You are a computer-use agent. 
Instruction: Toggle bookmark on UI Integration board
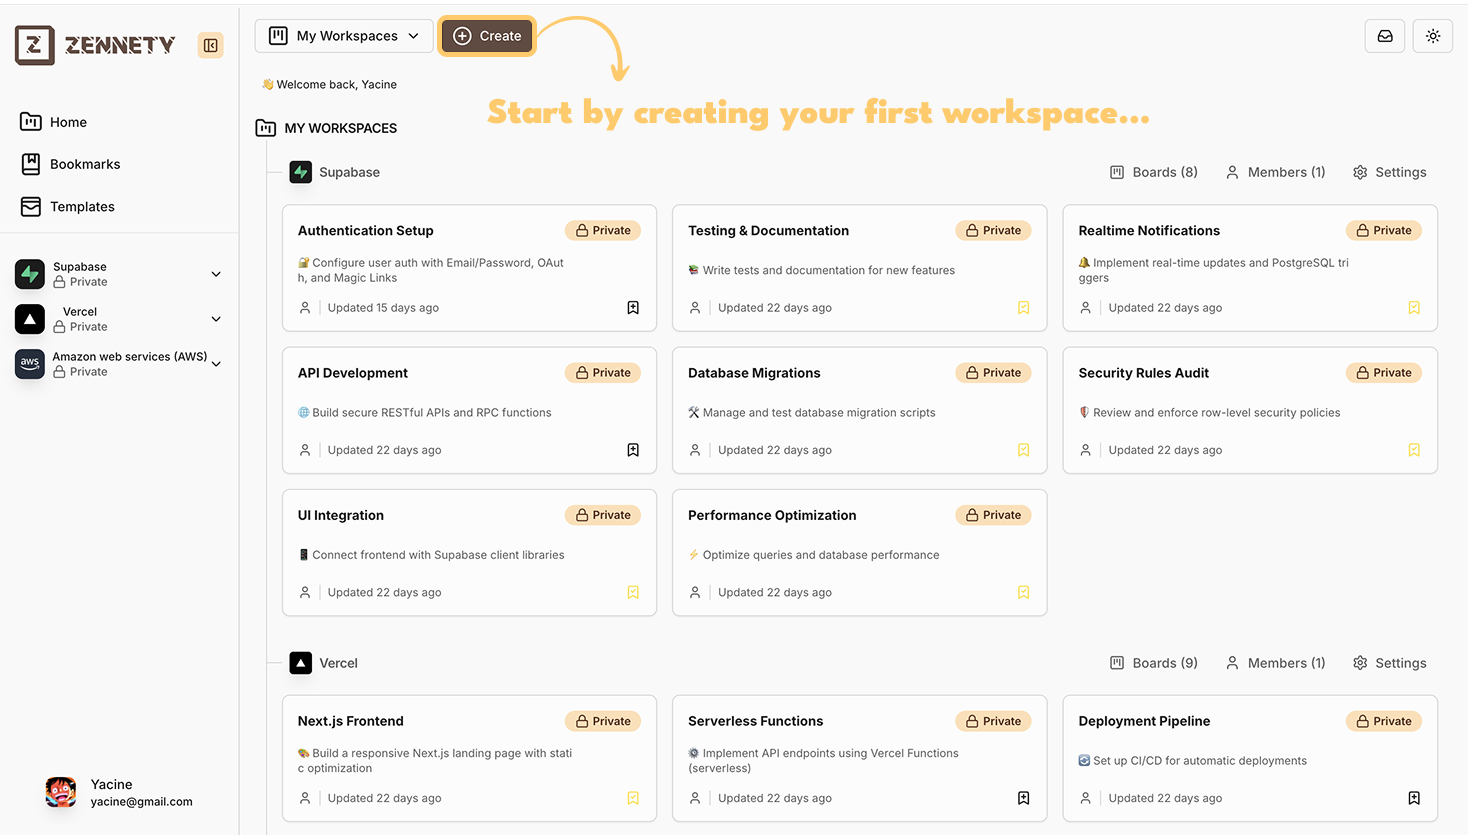pyautogui.click(x=633, y=592)
